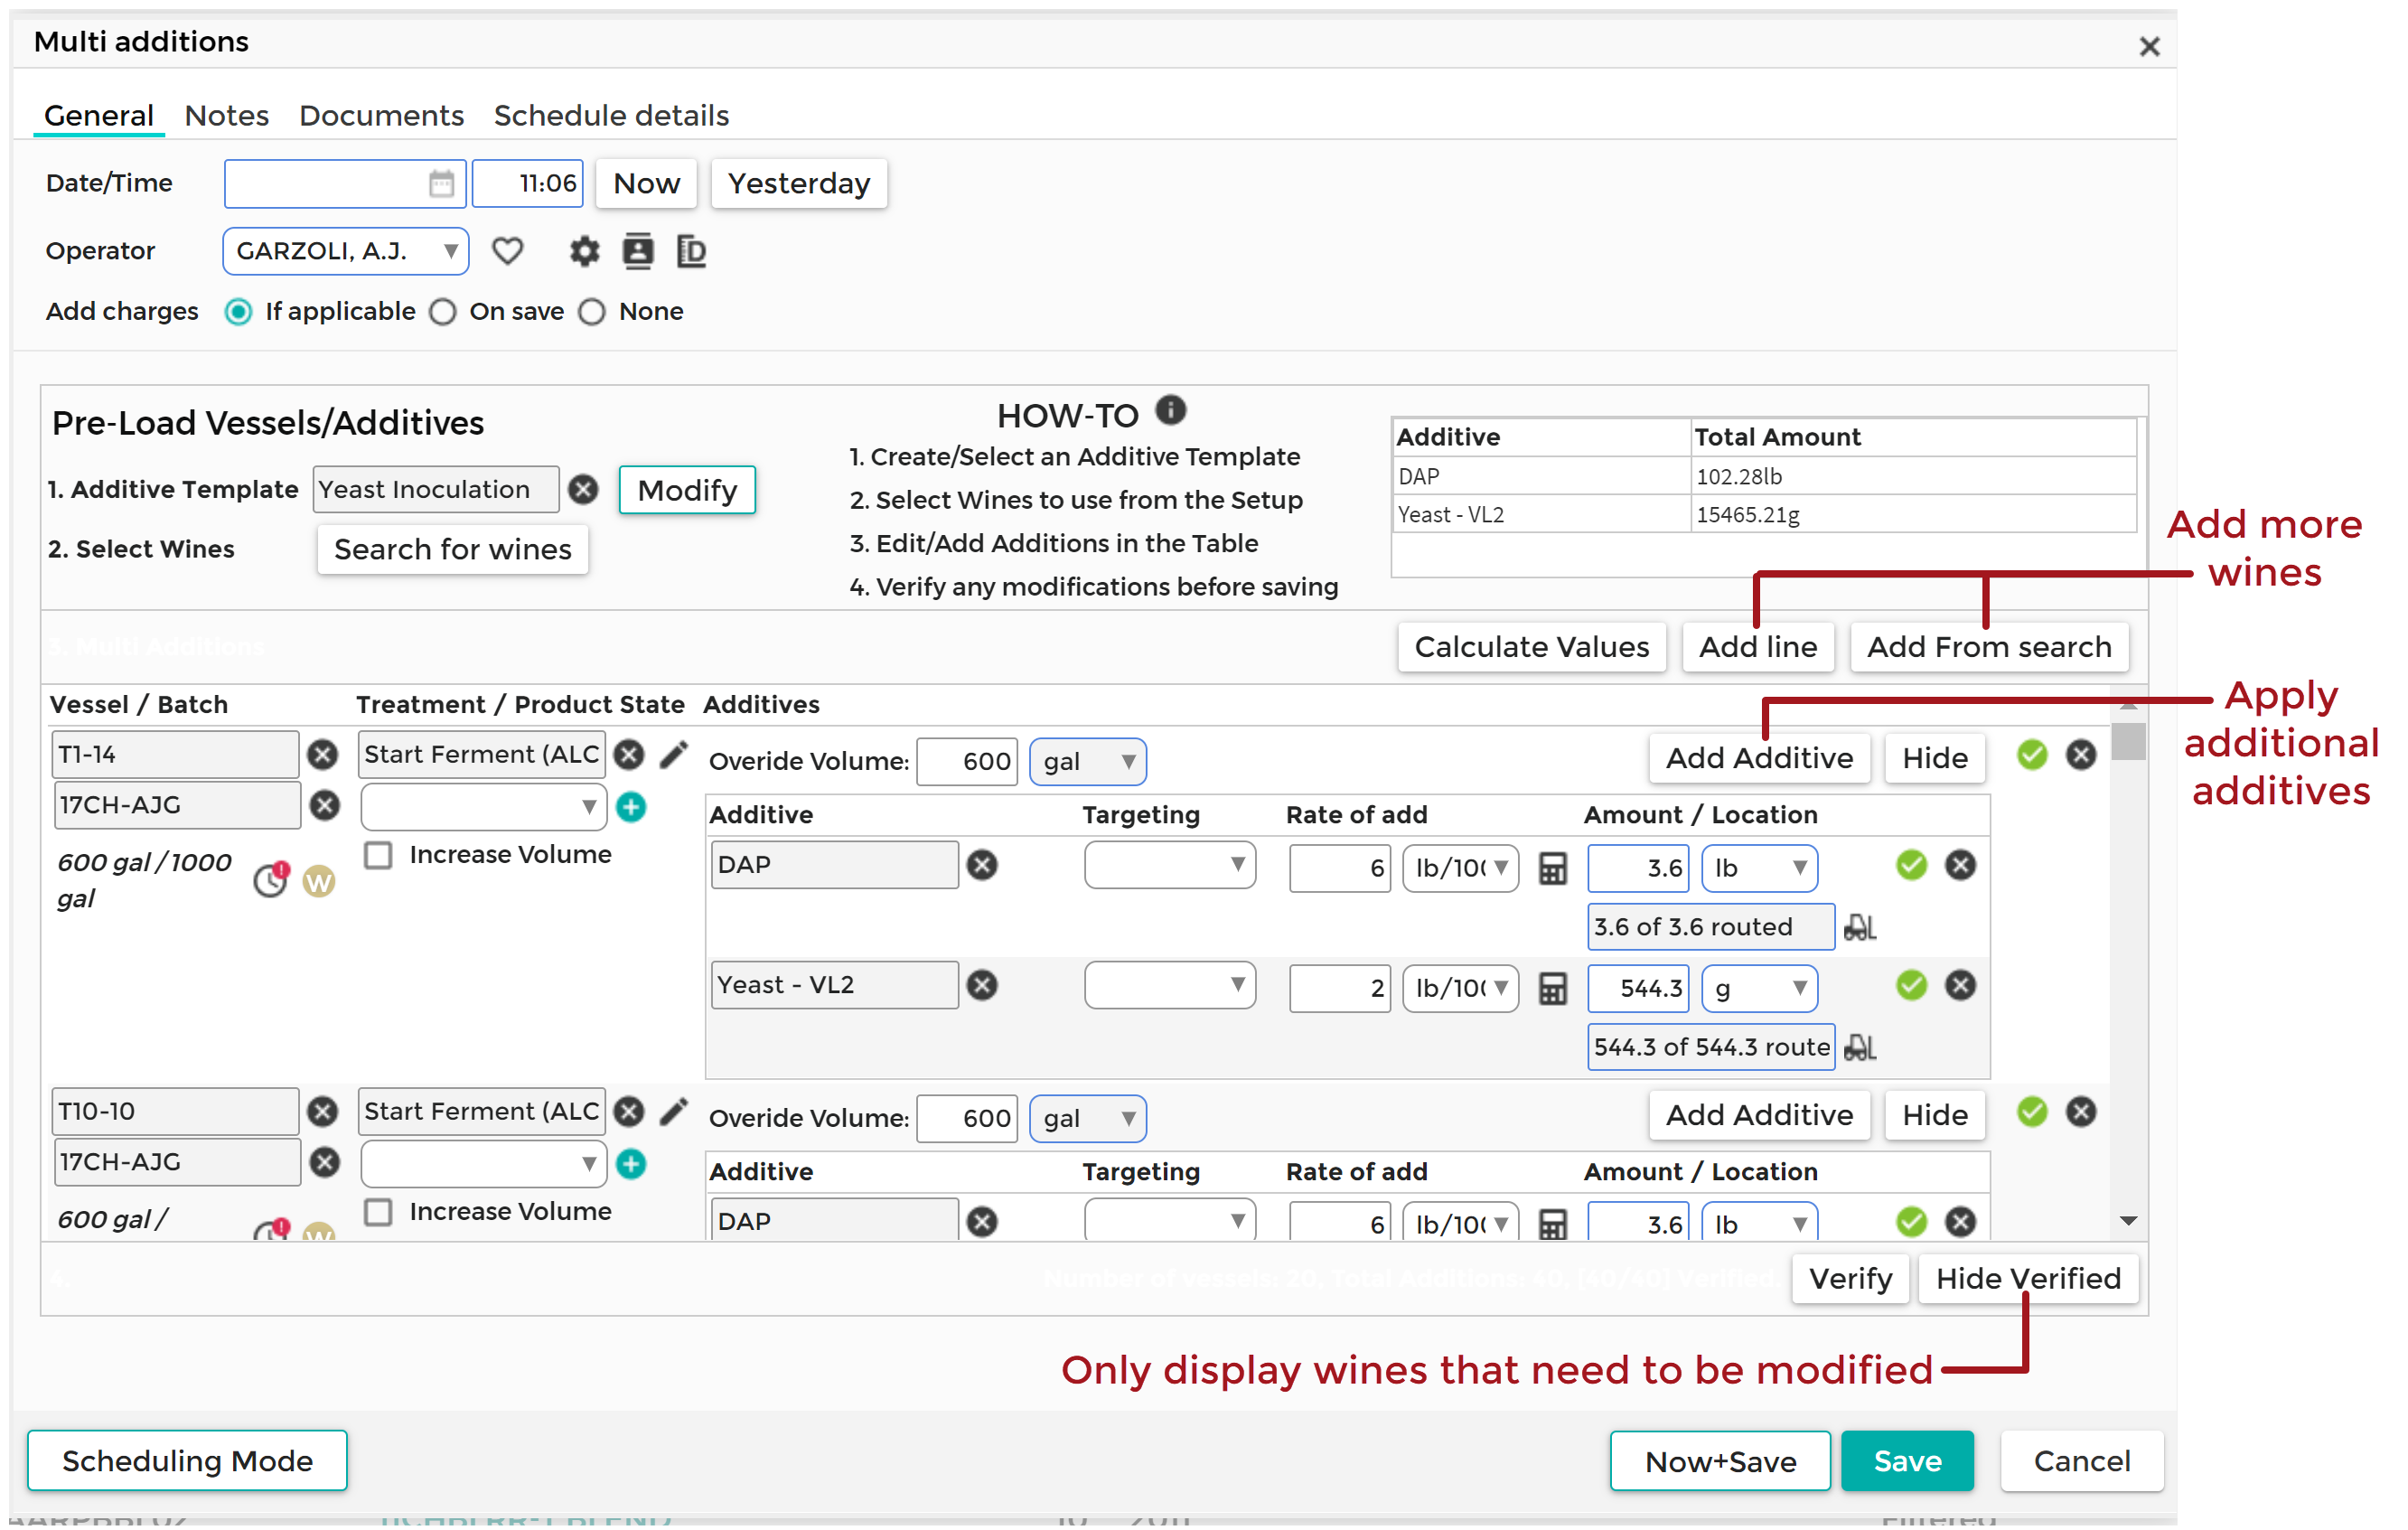Verify the Yeast - VL2 addition green check

[1911, 986]
